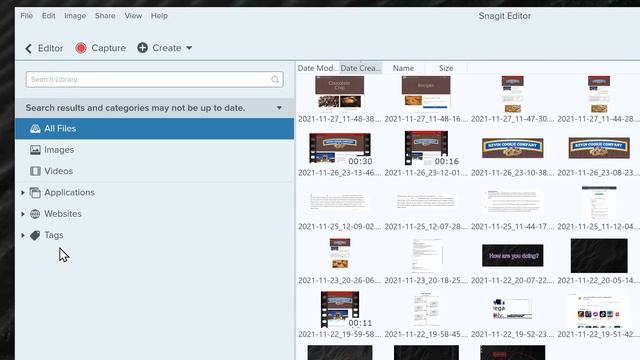Click the file name 2021-11-22_19-59-58

coord(340,335)
